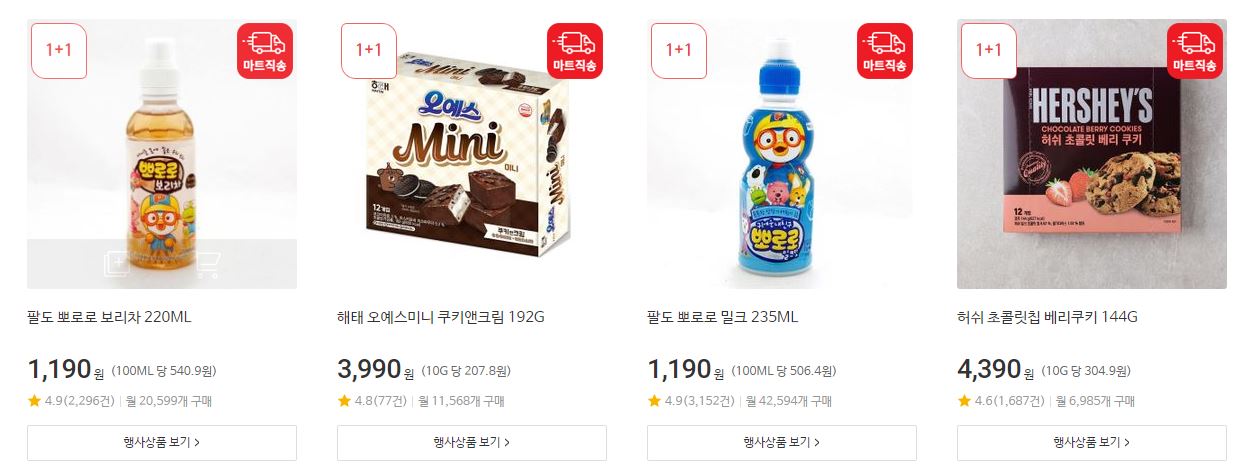Viewport: 1247px width, 475px height.
Task: Click 마트직송 truck badge on Hershey's cookies
Action: coord(1195,51)
